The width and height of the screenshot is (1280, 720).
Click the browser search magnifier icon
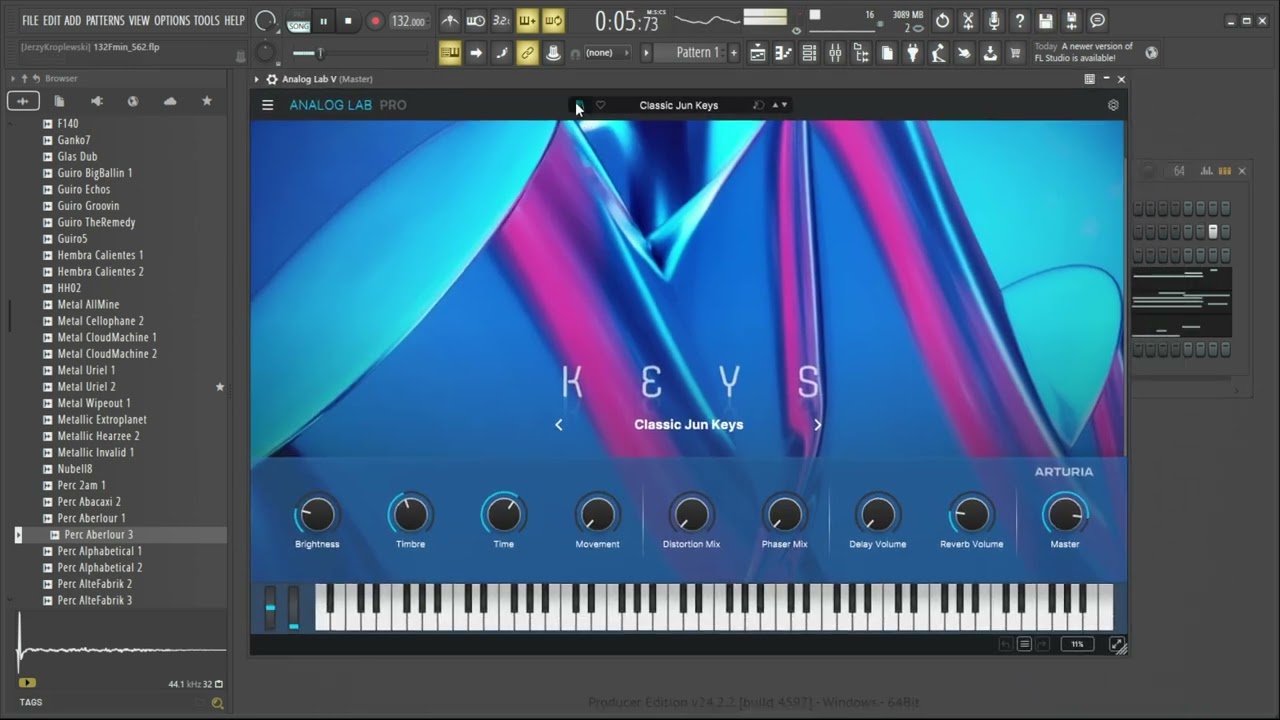click(217, 704)
